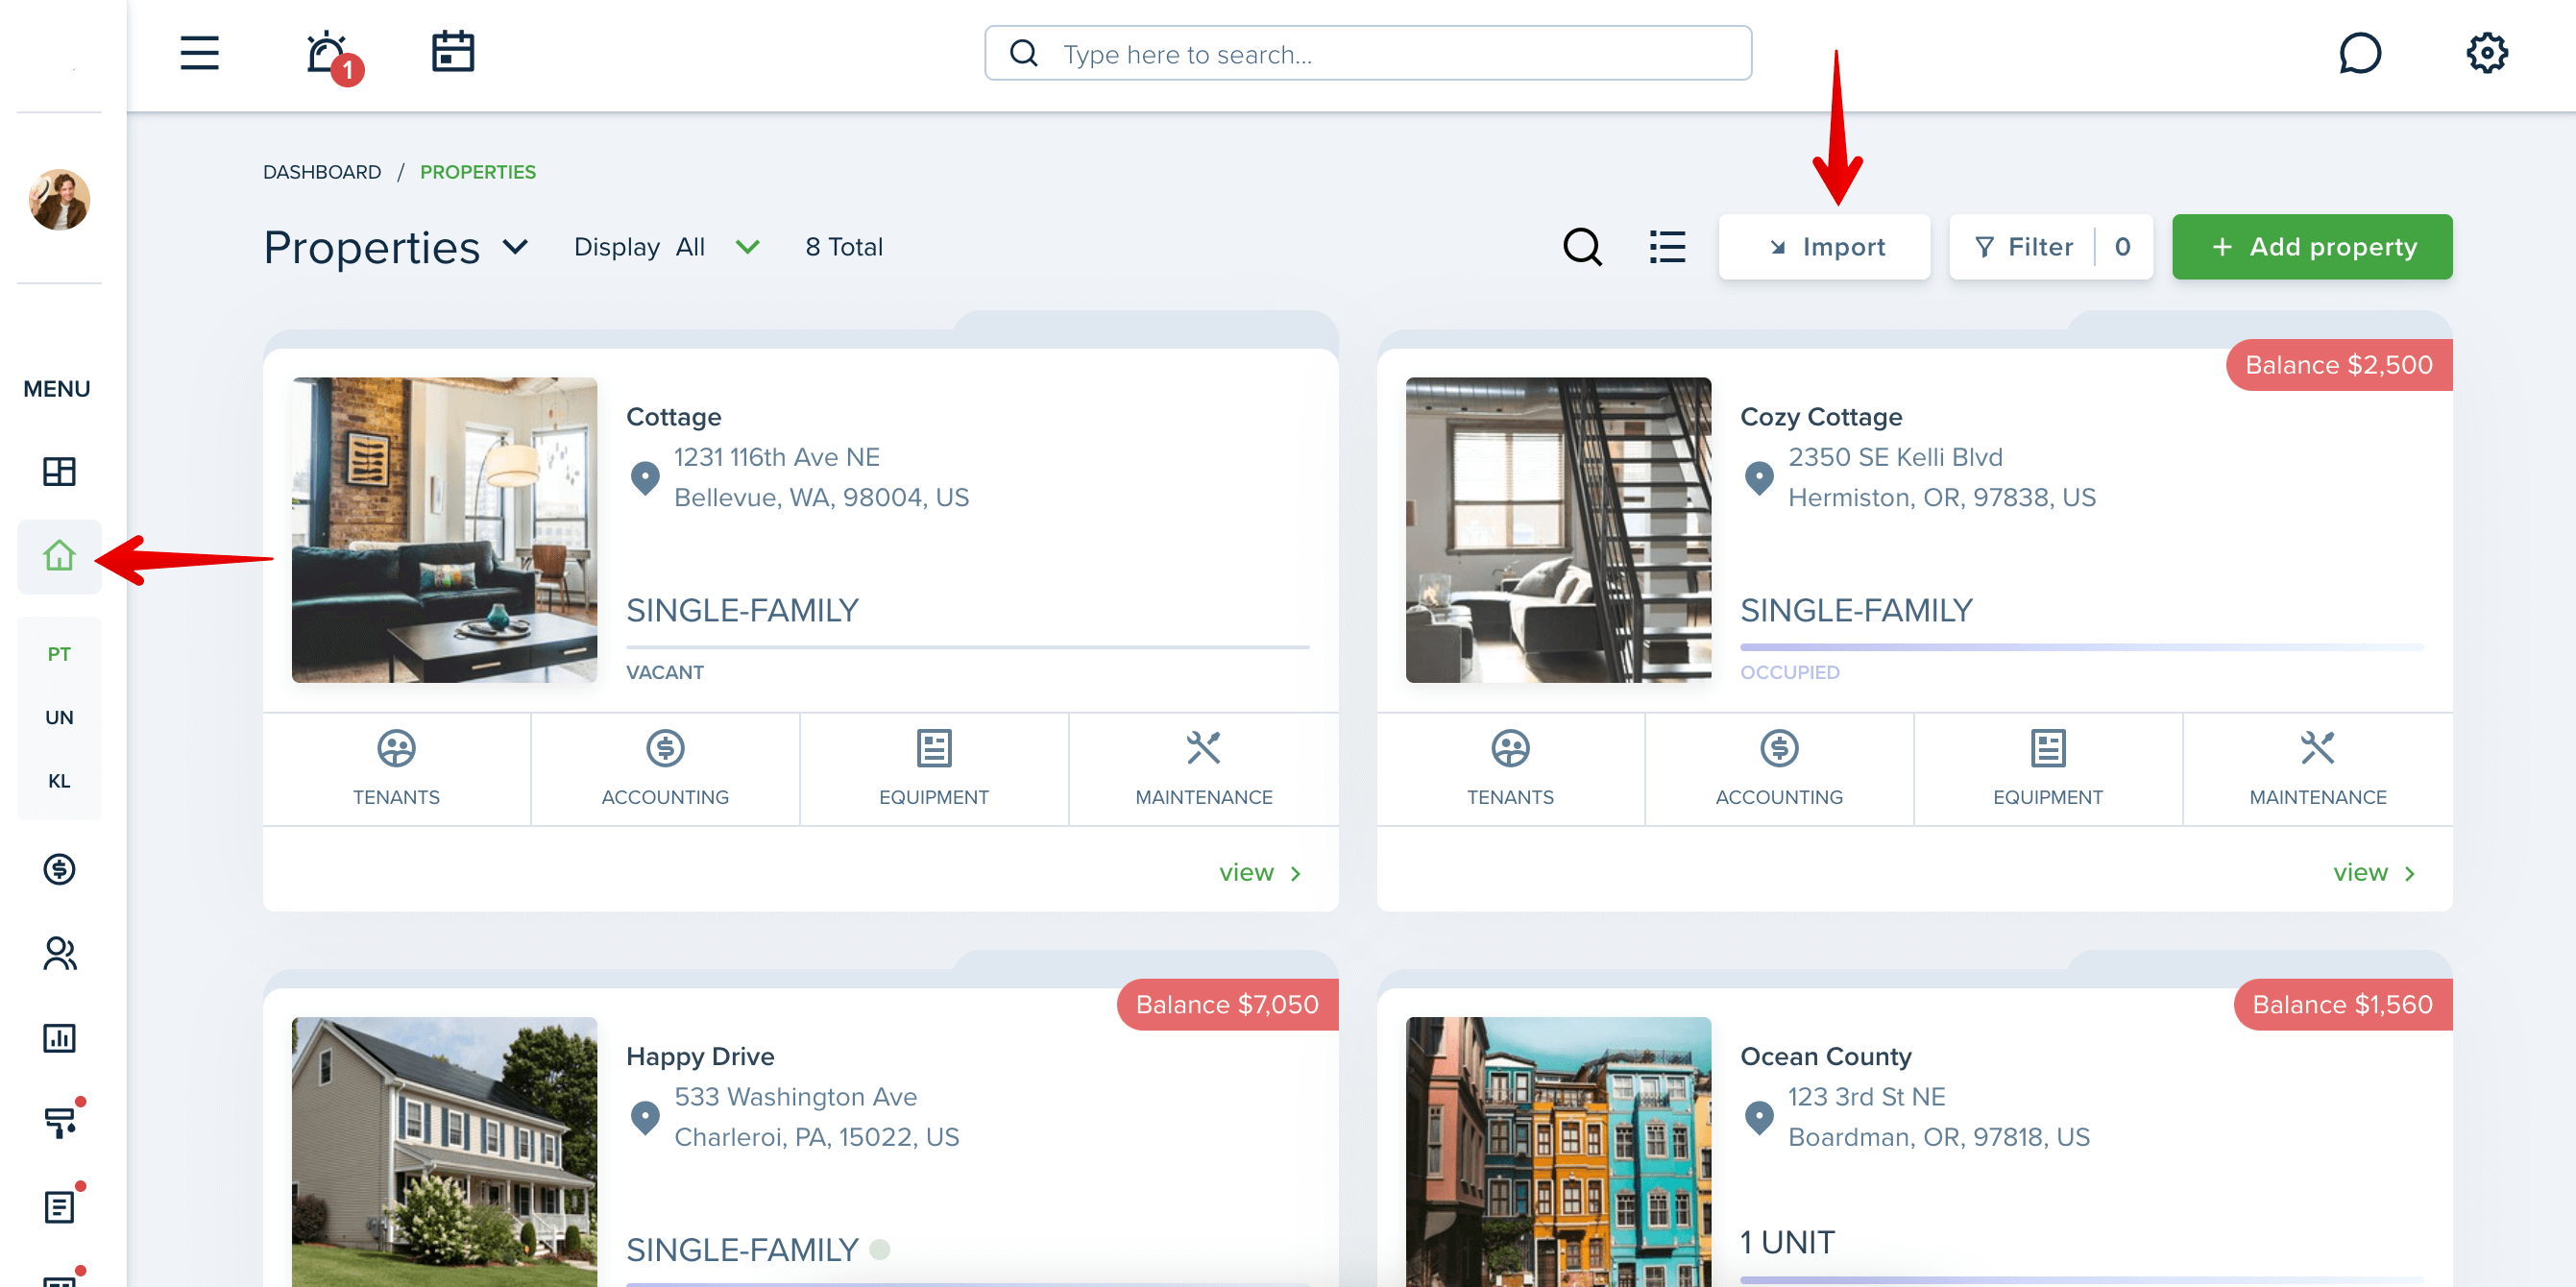Screen dimensions: 2576x1287
Task: Open MAINTENANCE for Cozy Cottage
Action: [2317, 768]
